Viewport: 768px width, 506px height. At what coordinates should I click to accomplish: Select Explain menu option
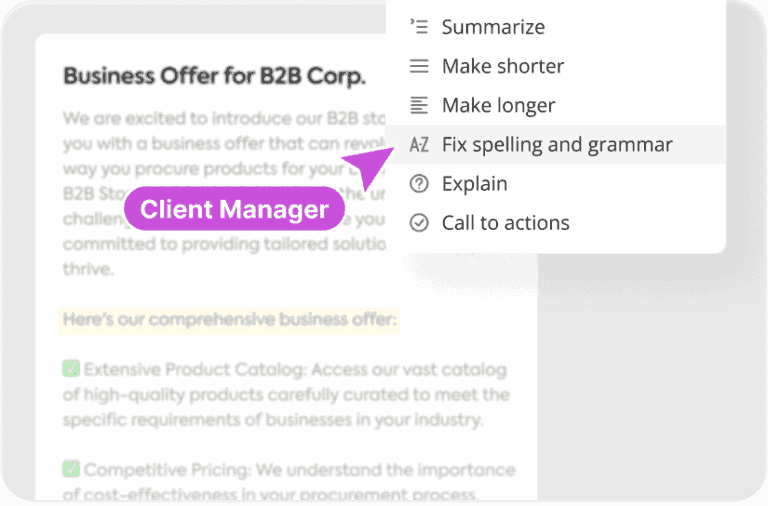474,184
